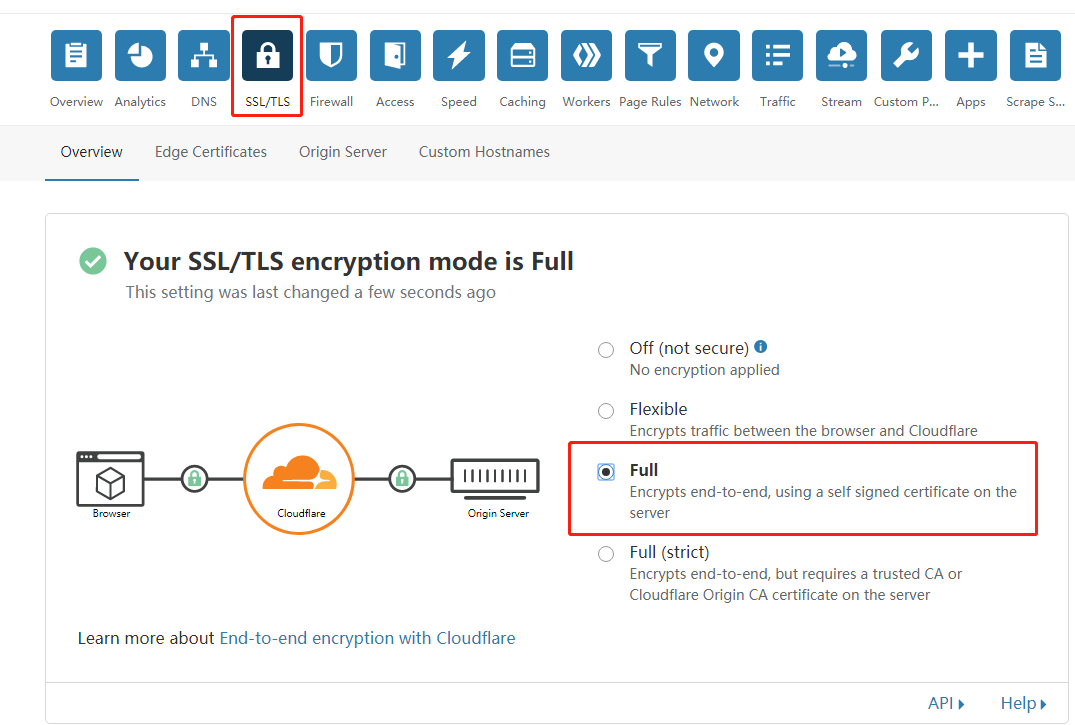Open the Page Rules funnel icon
This screenshot has width=1075, height=725.
point(650,55)
